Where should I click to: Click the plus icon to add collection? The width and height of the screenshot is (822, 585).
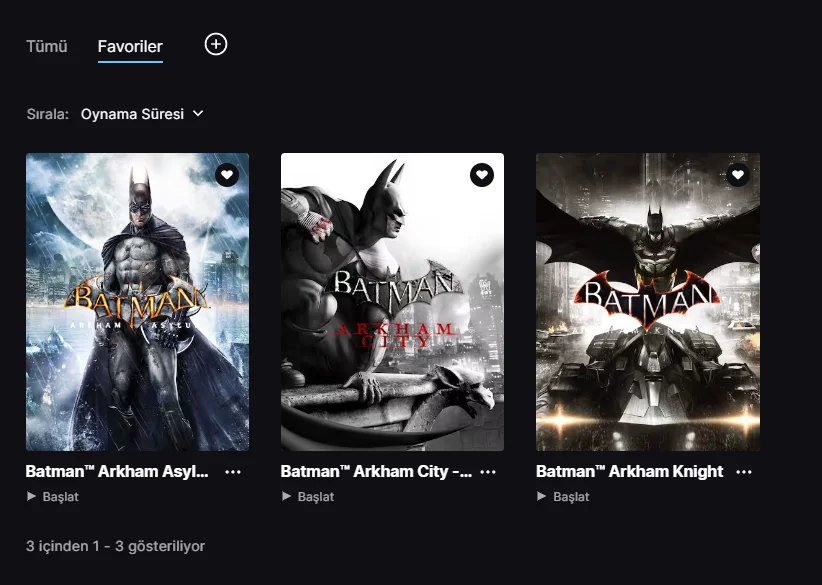(x=216, y=44)
